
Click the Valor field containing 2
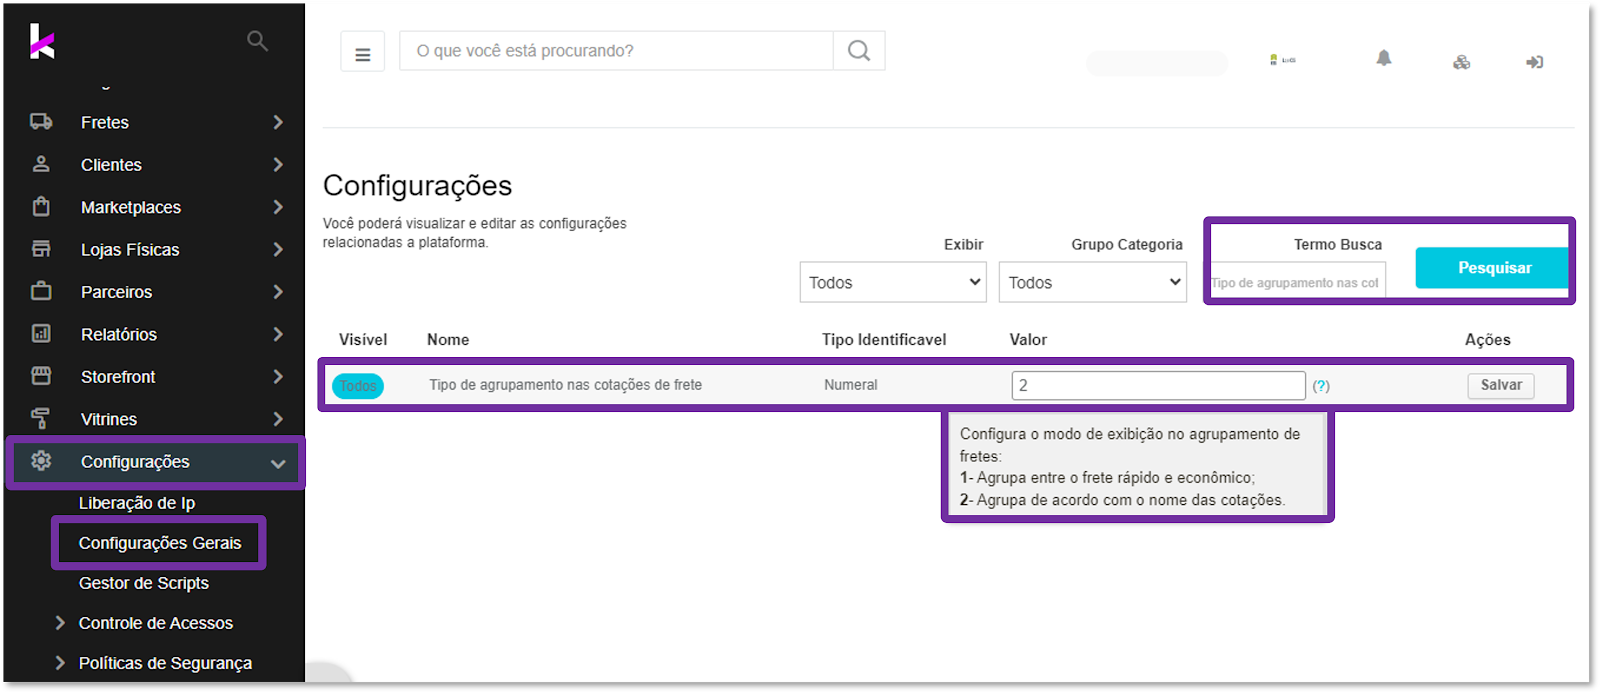pos(1158,385)
